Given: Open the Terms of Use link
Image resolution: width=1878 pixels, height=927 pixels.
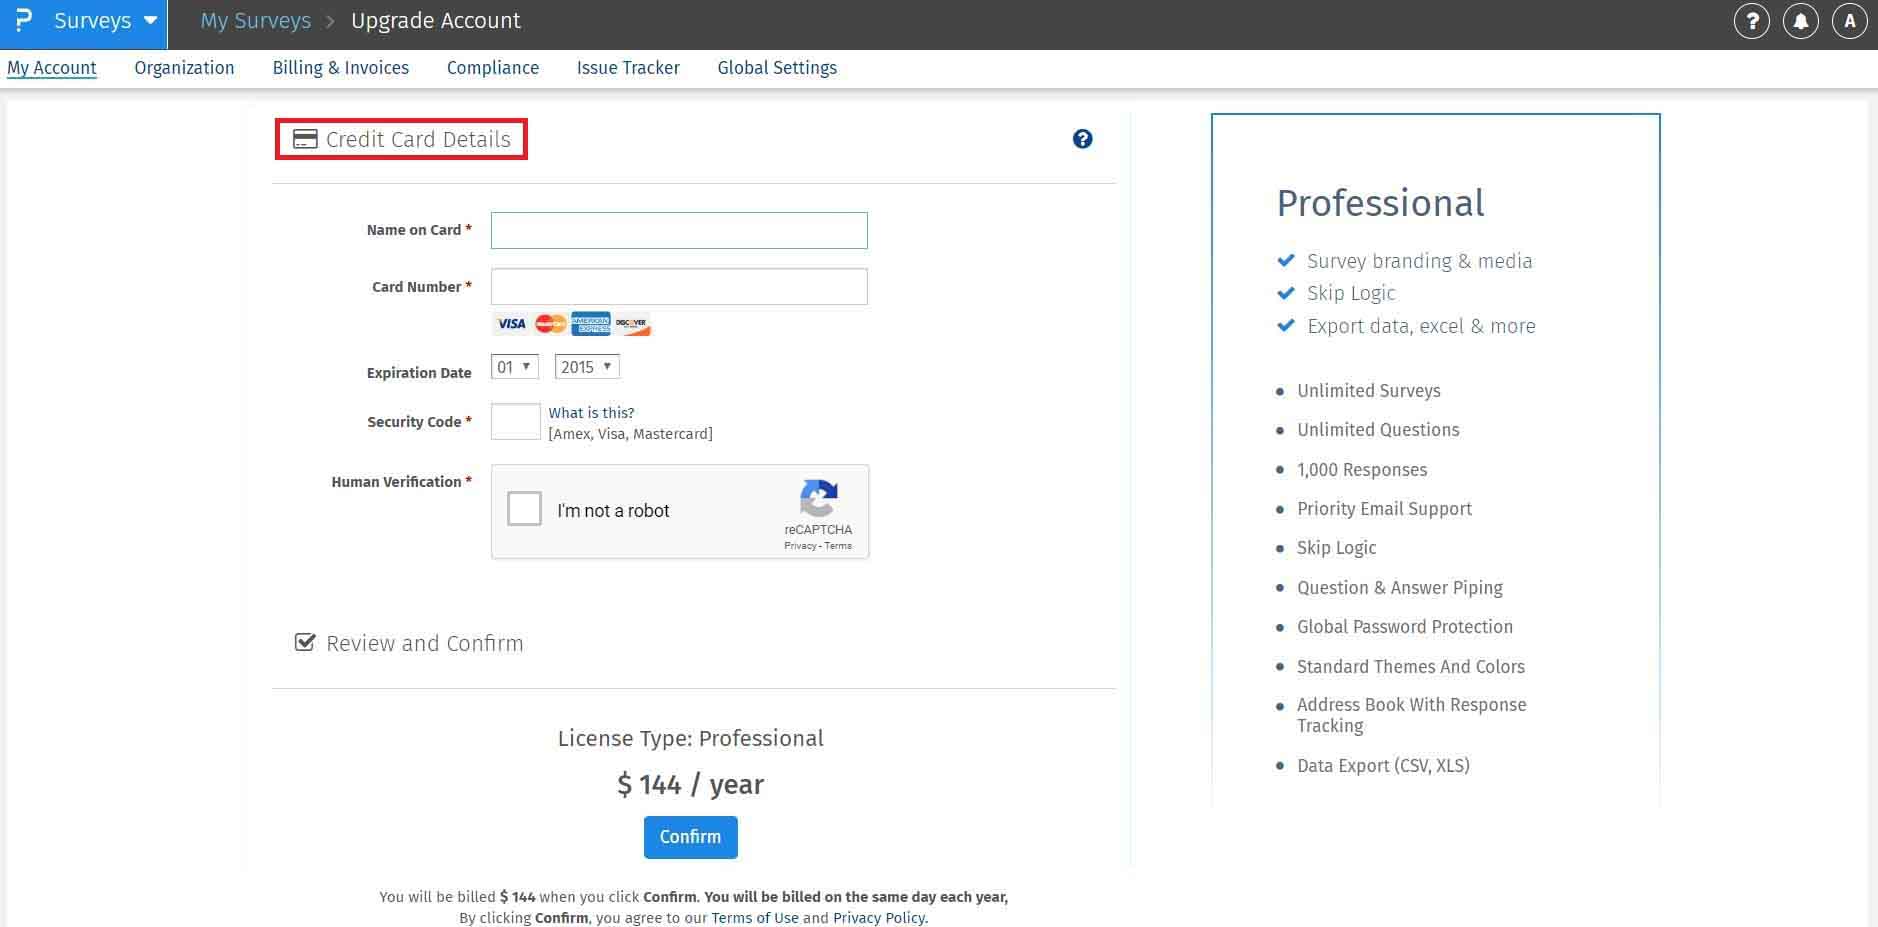Looking at the screenshot, I should pos(755,918).
